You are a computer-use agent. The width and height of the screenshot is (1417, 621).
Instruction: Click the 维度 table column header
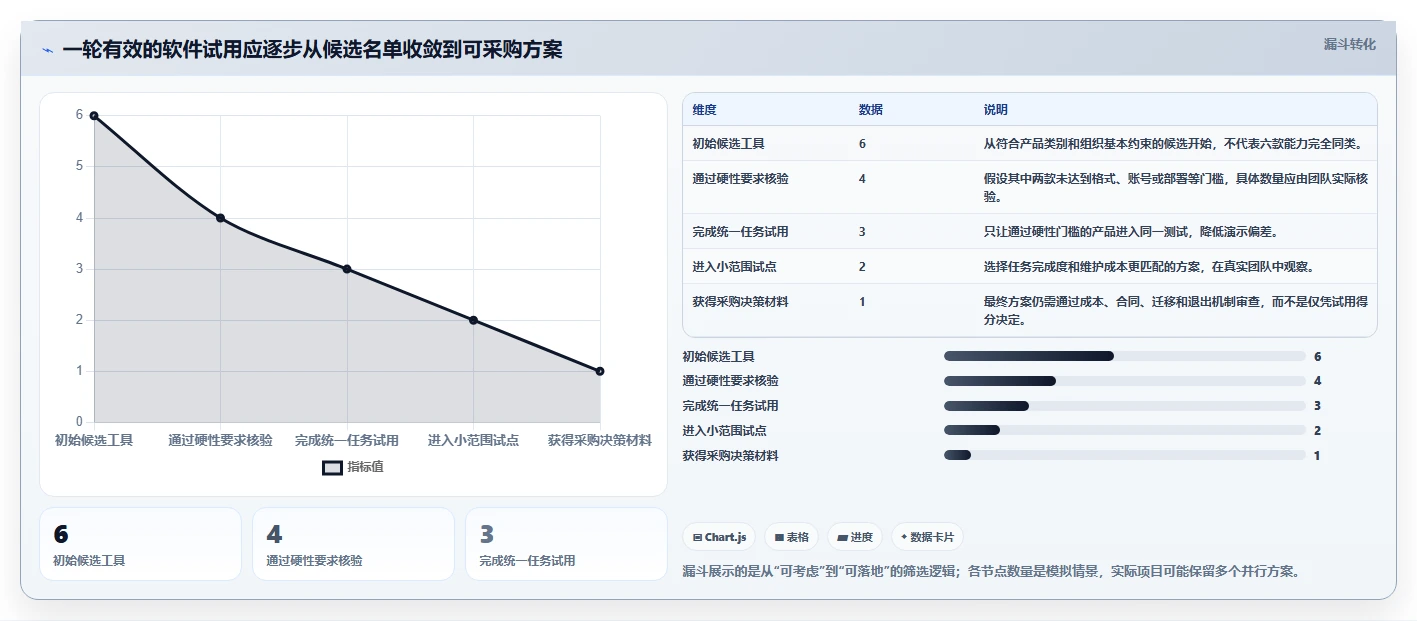click(x=704, y=110)
